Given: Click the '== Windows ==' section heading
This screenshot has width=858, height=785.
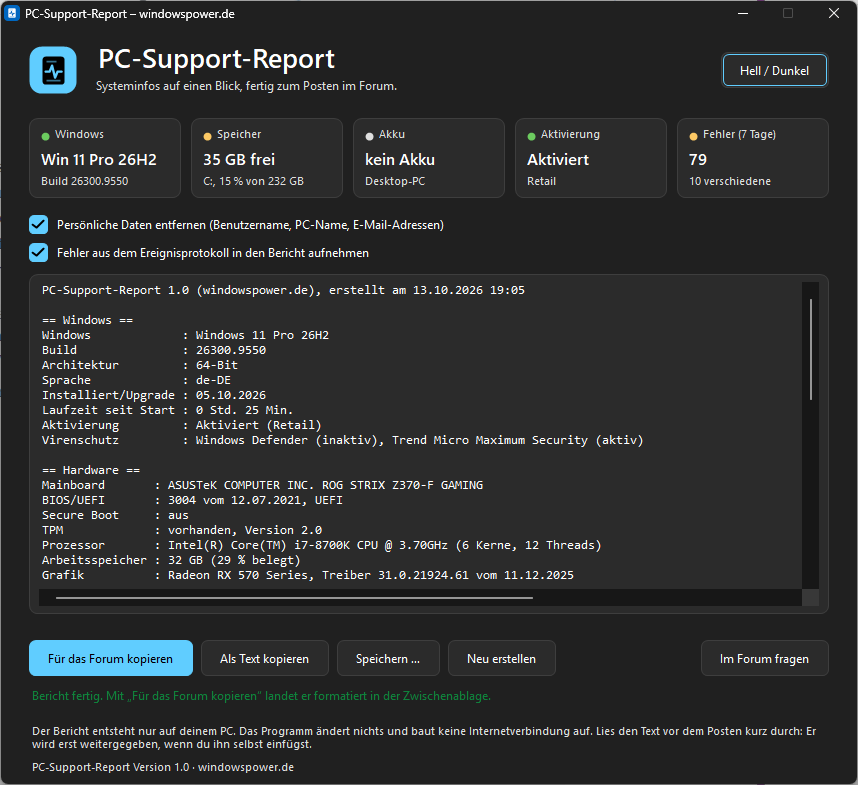Looking at the screenshot, I should click(88, 320).
